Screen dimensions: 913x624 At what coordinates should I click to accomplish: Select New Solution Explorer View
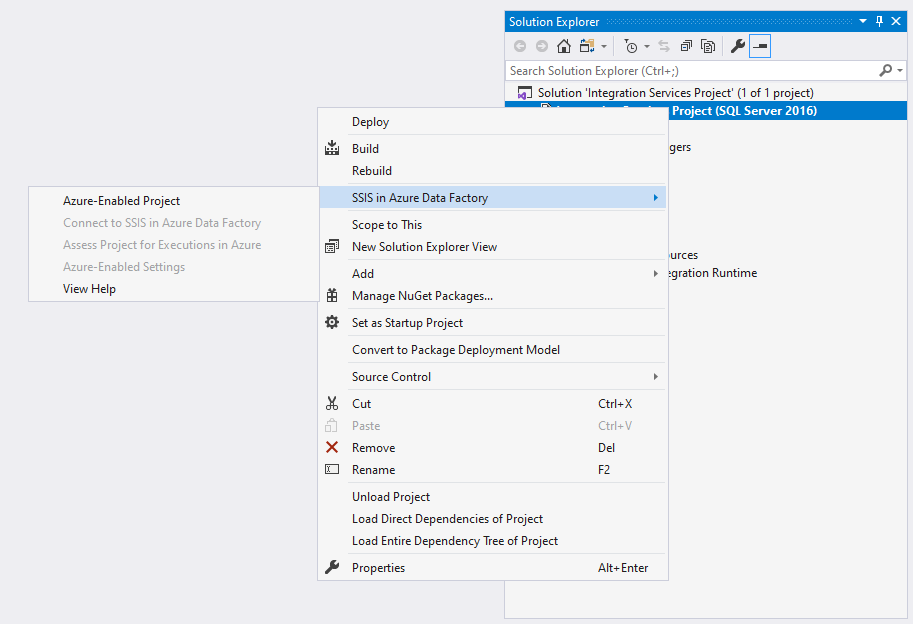pyautogui.click(x=492, y=247)
